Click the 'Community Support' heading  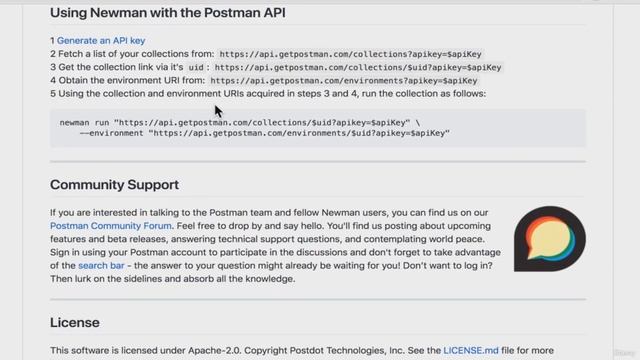point(114,184)
